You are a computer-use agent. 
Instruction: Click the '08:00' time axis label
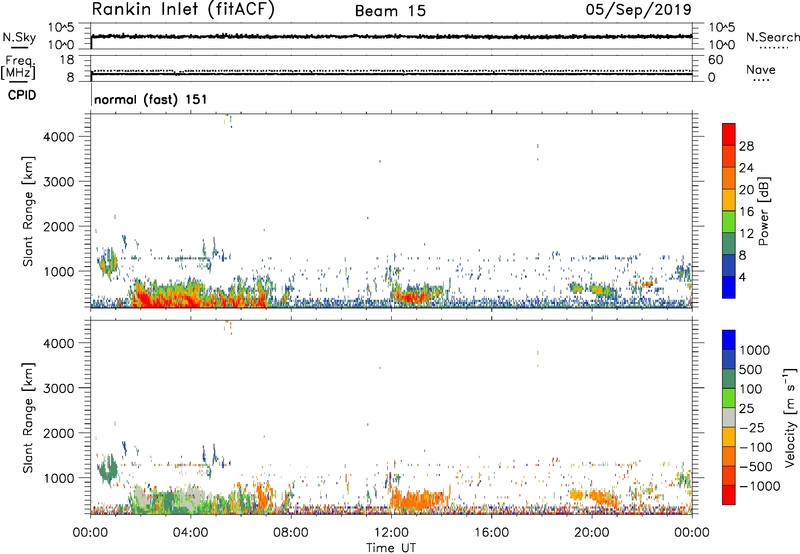pyautogui.click(x=291, y=533)
